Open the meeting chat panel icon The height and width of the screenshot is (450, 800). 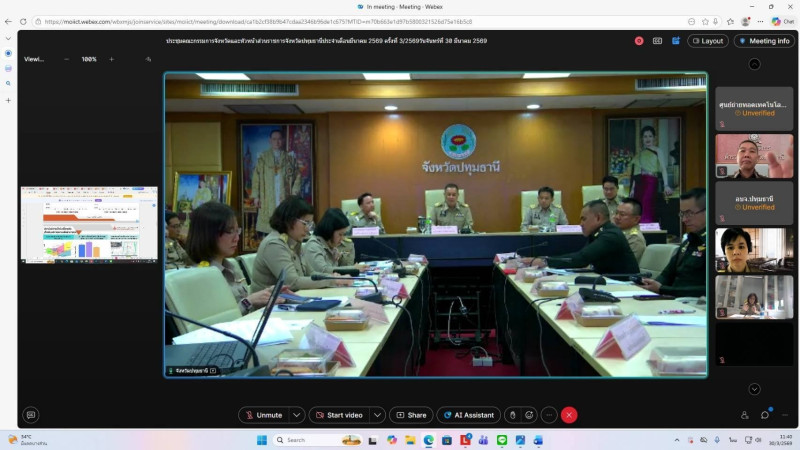click(765, 415)
